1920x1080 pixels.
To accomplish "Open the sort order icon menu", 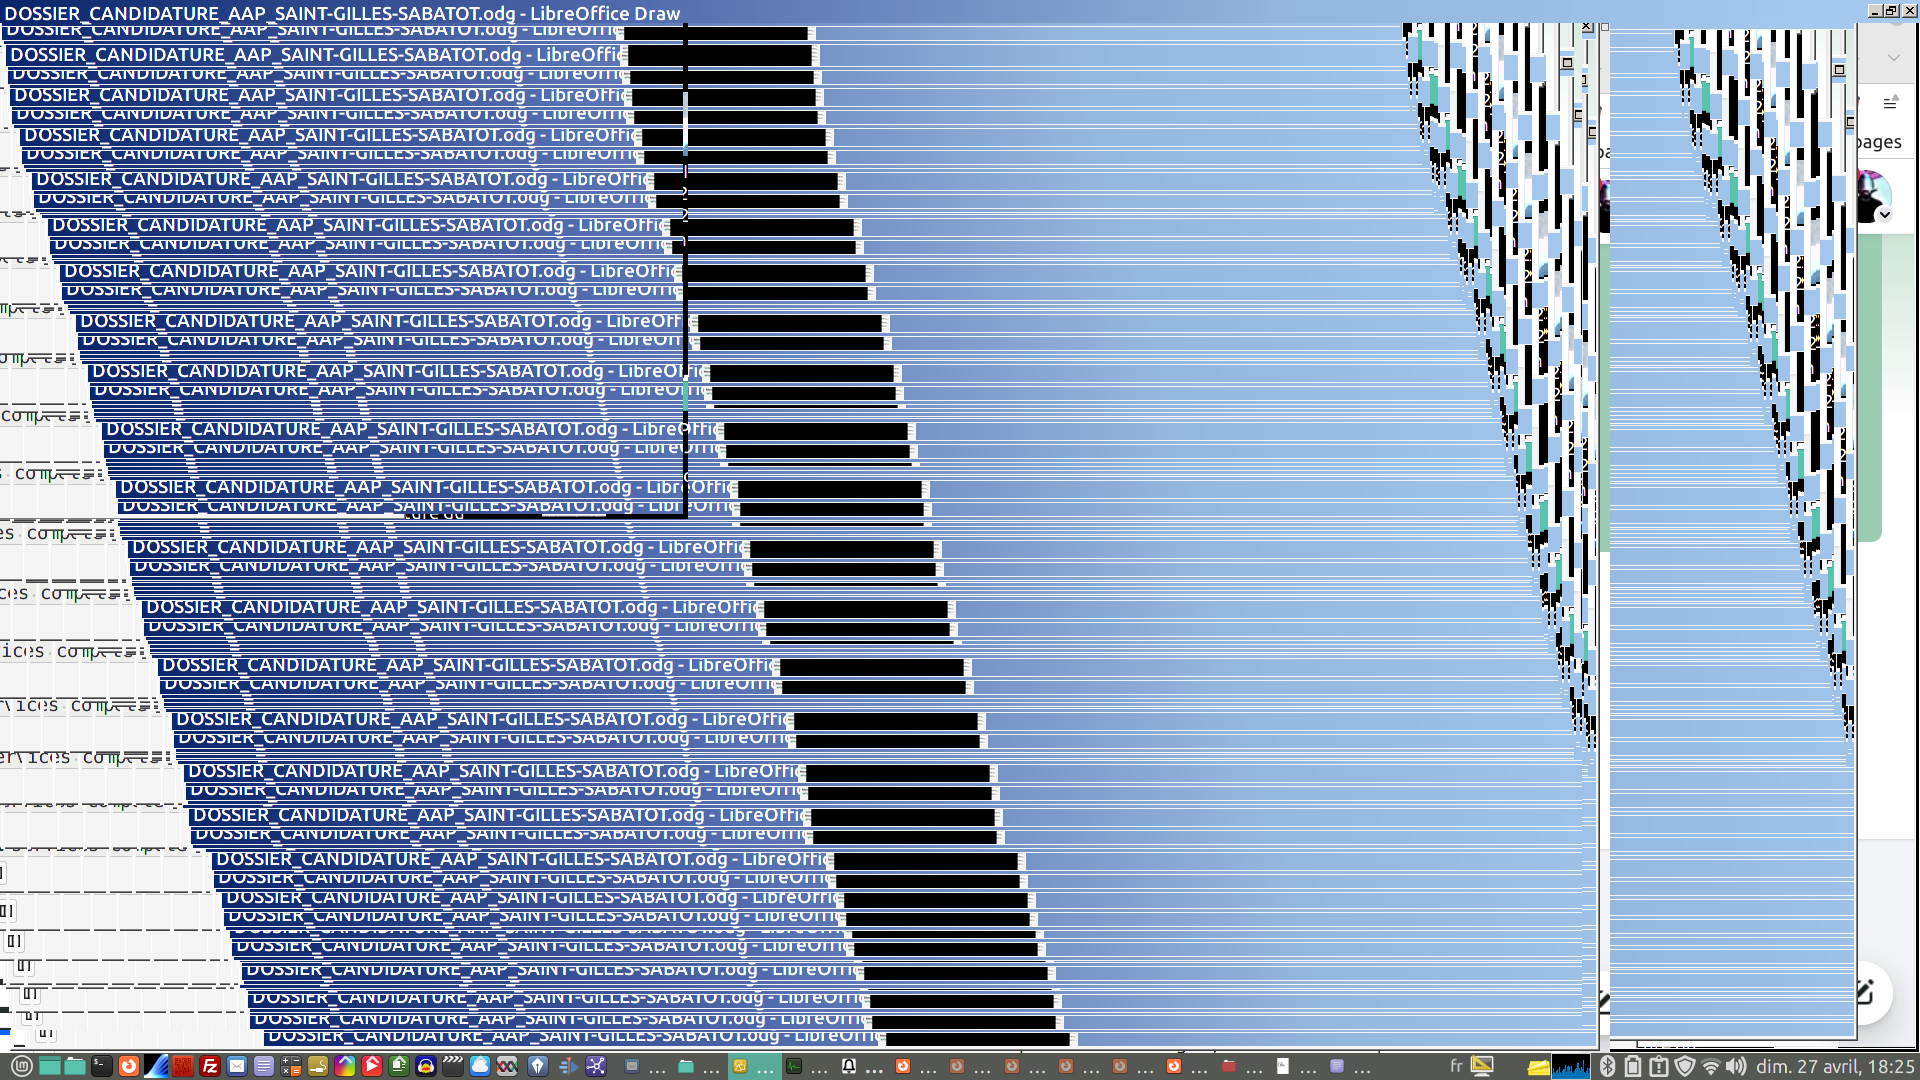I will [x=1890, y=103].
